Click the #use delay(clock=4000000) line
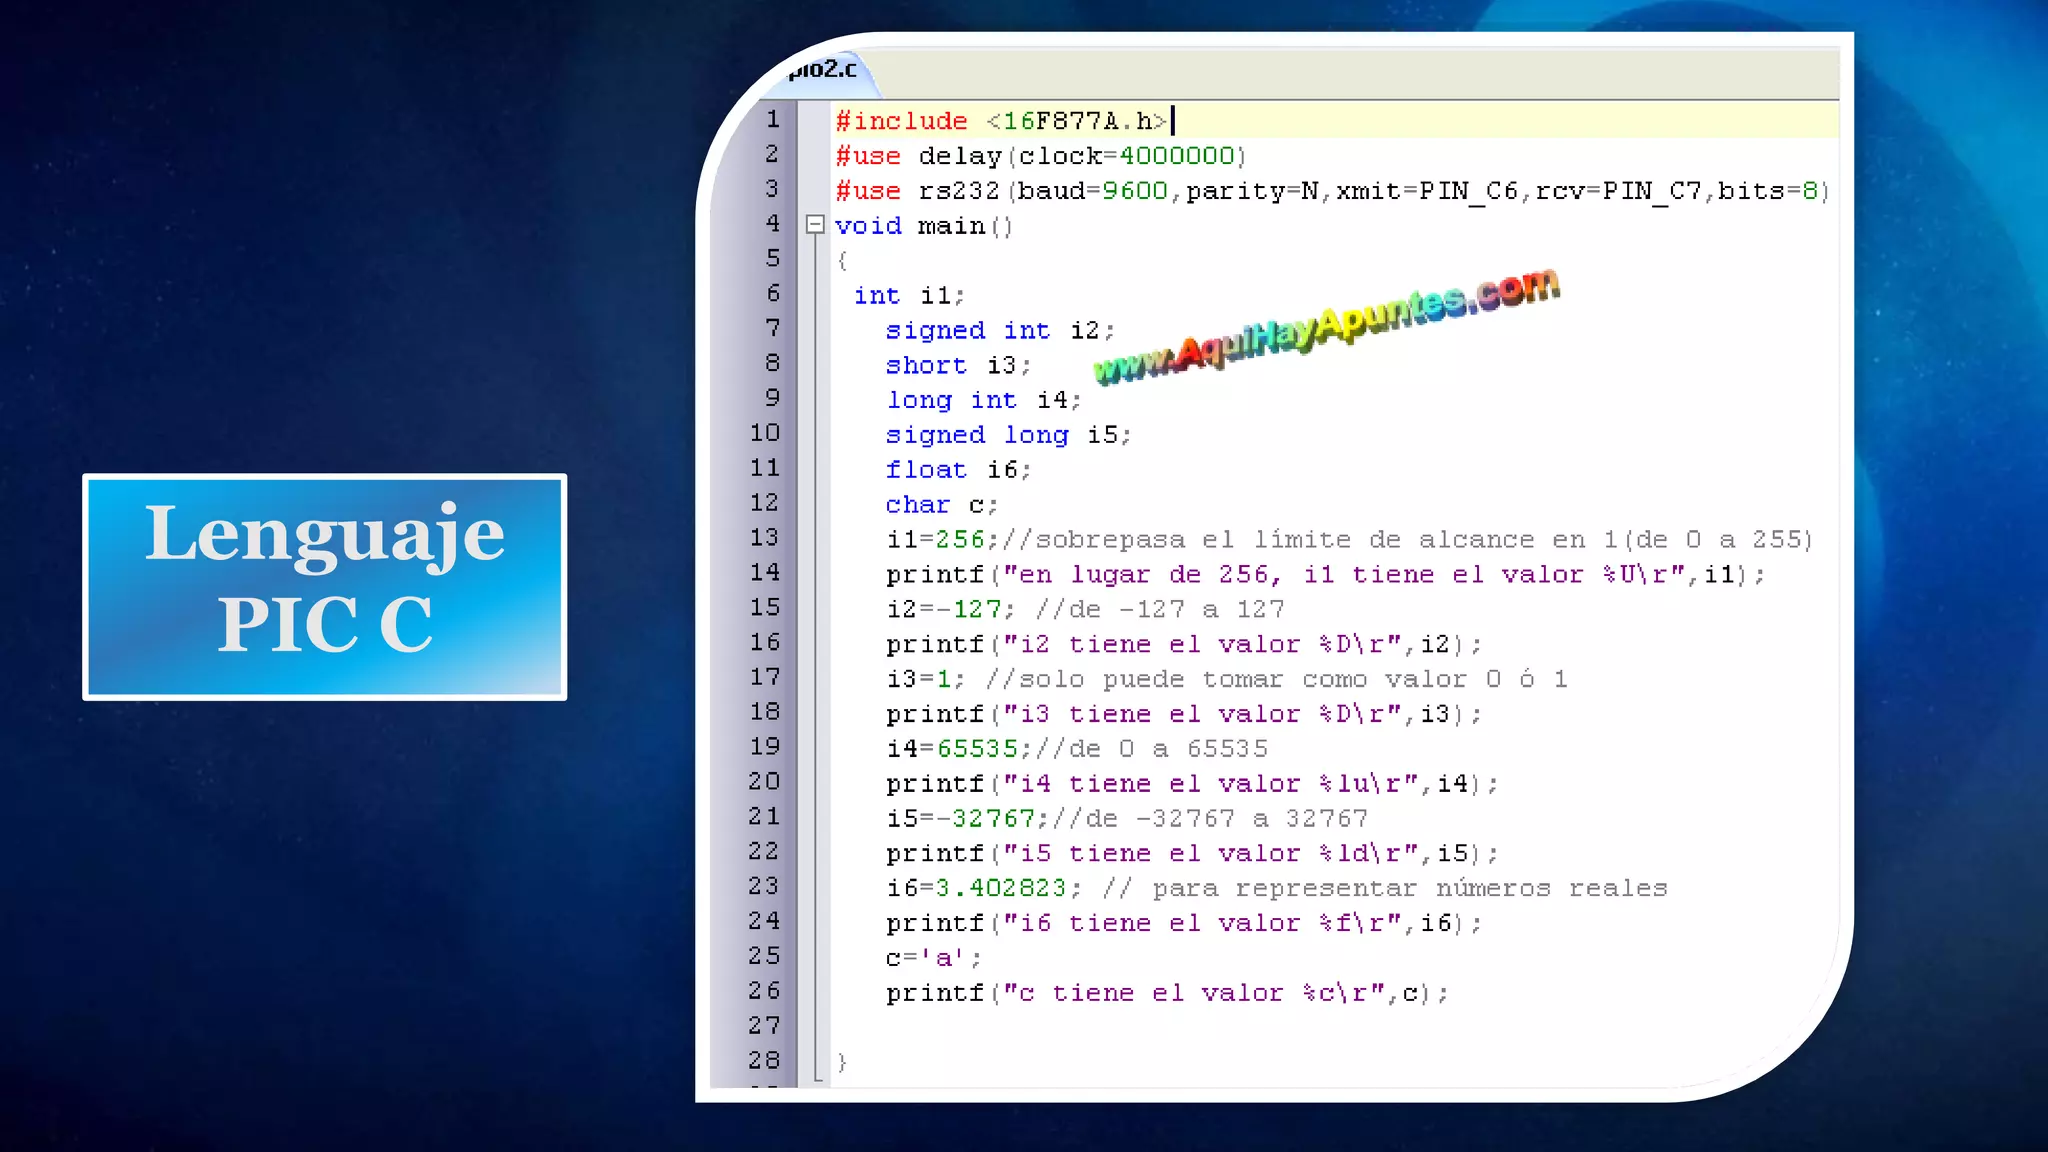Image resolution: width=2048 pixels, height=1152 pixels. click(x=1040, y=156)
